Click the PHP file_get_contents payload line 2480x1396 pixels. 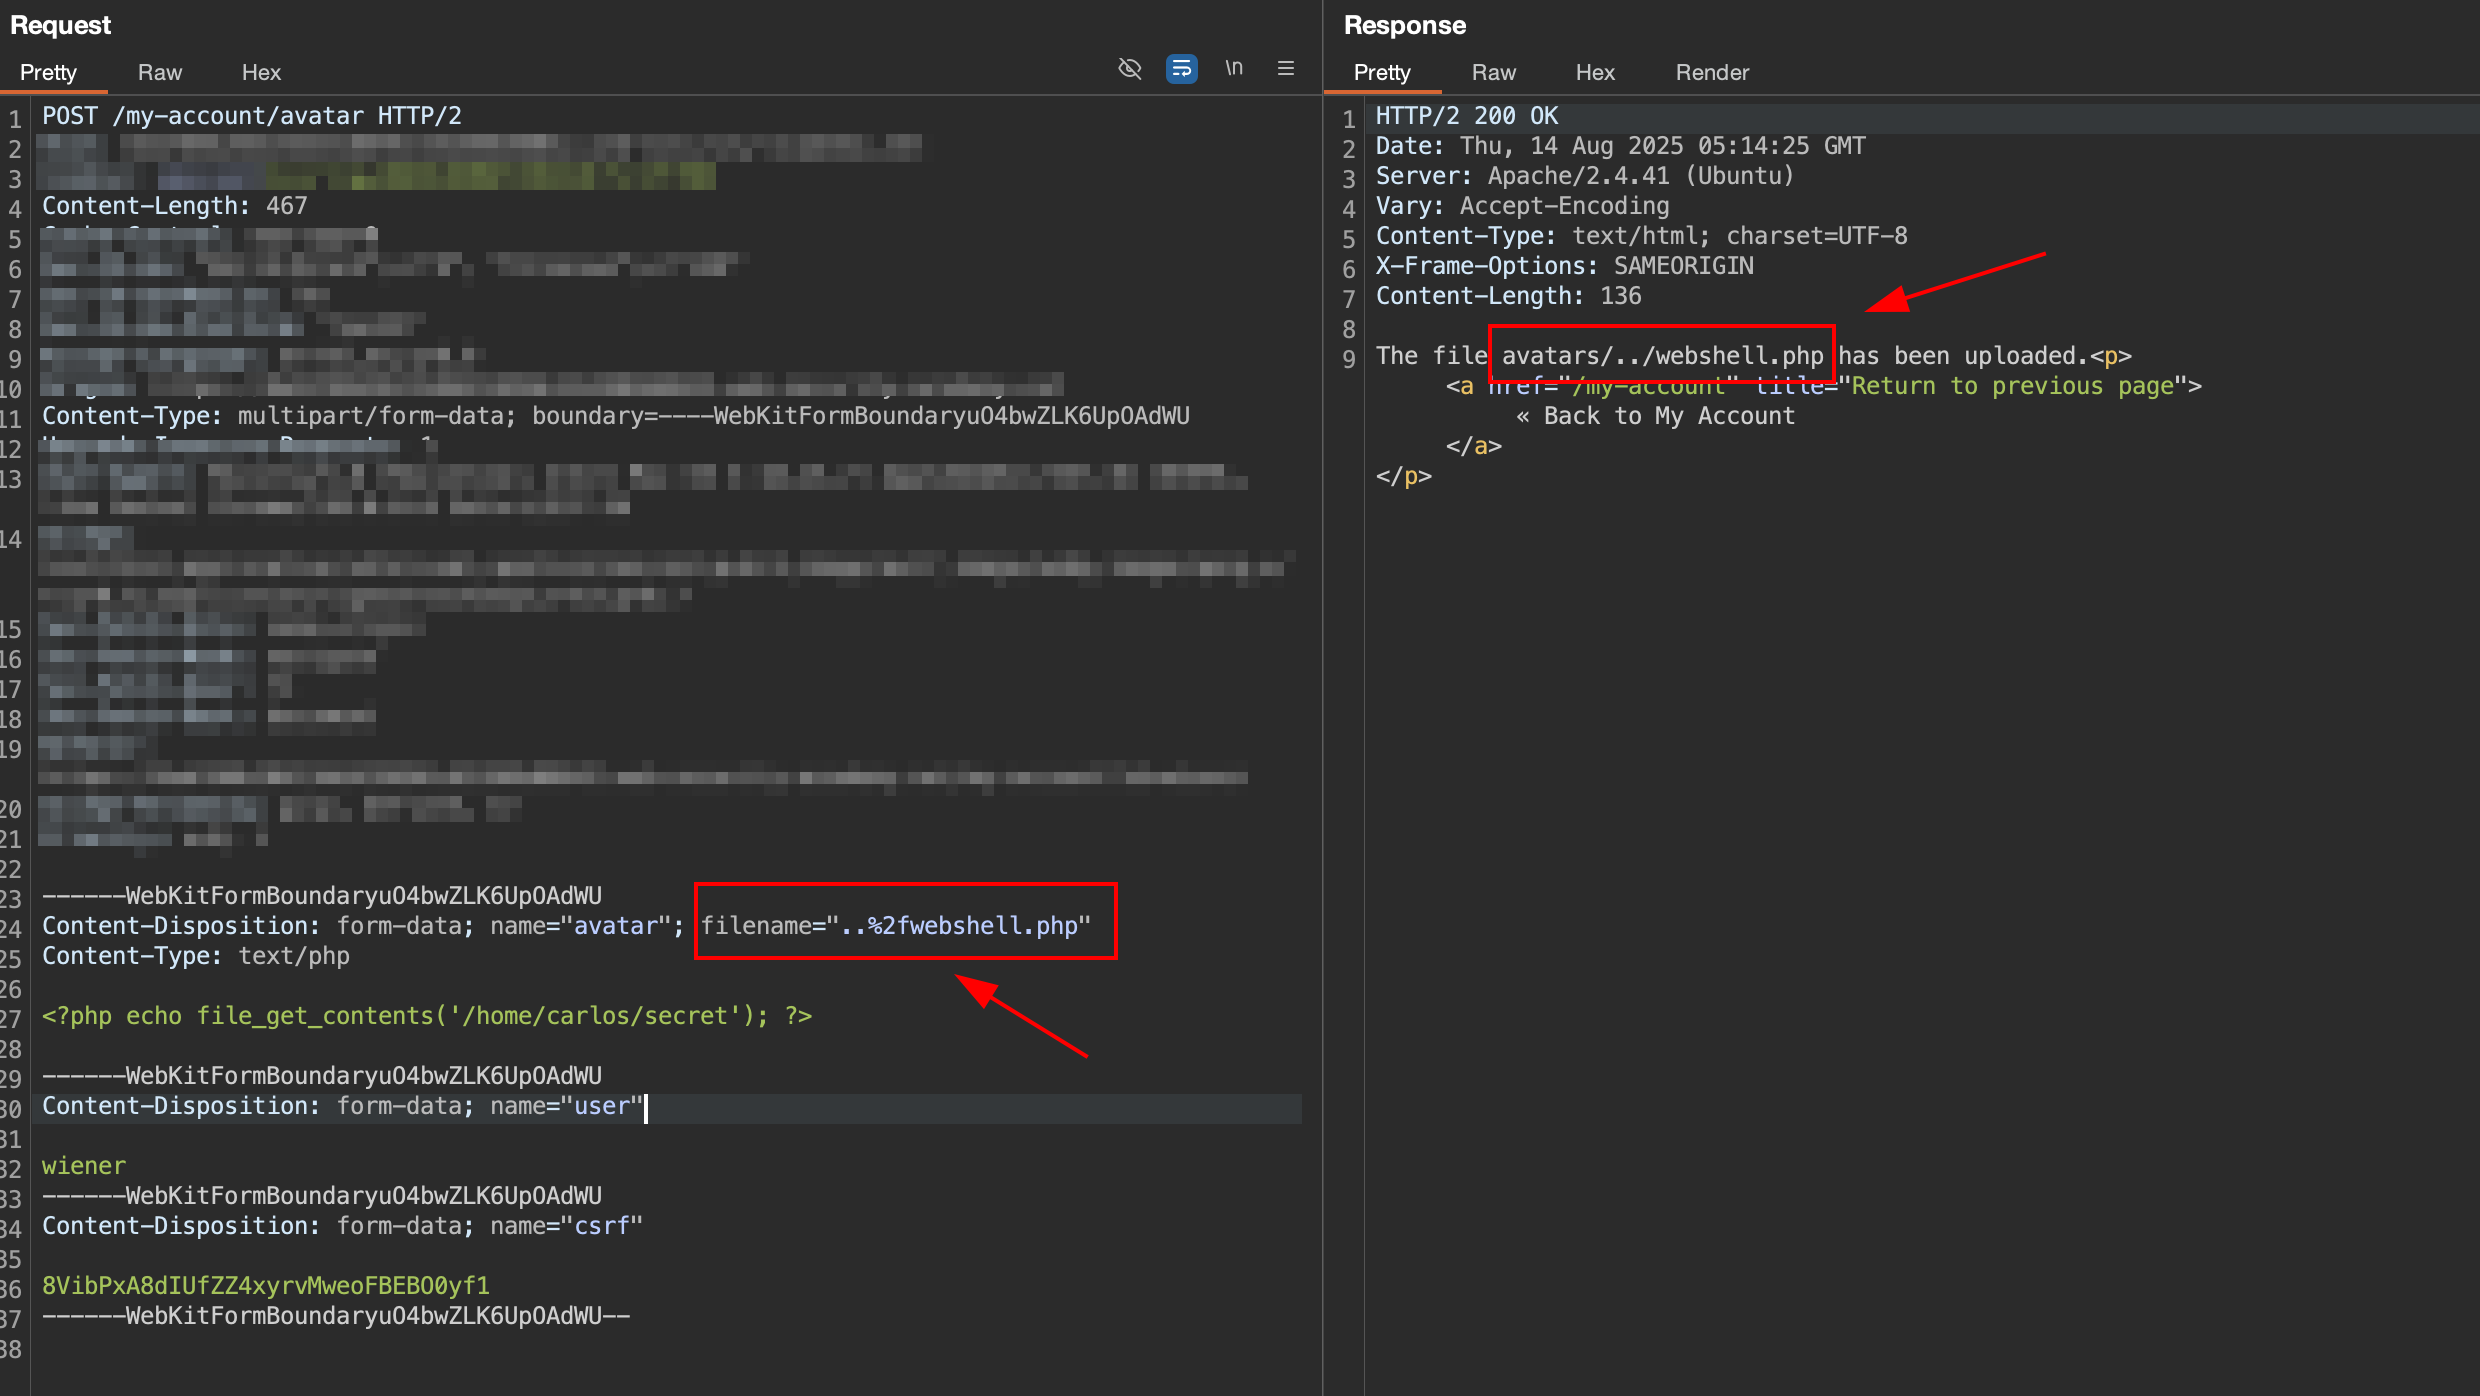click(427, 1016)
